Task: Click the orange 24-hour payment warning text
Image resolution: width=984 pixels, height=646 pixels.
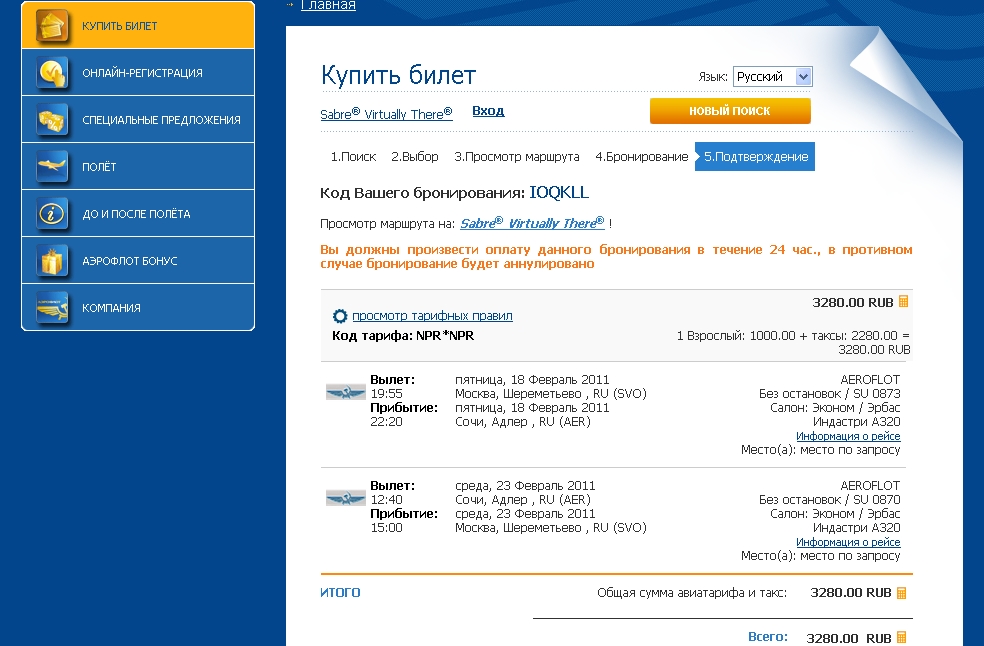Action: 616,257
